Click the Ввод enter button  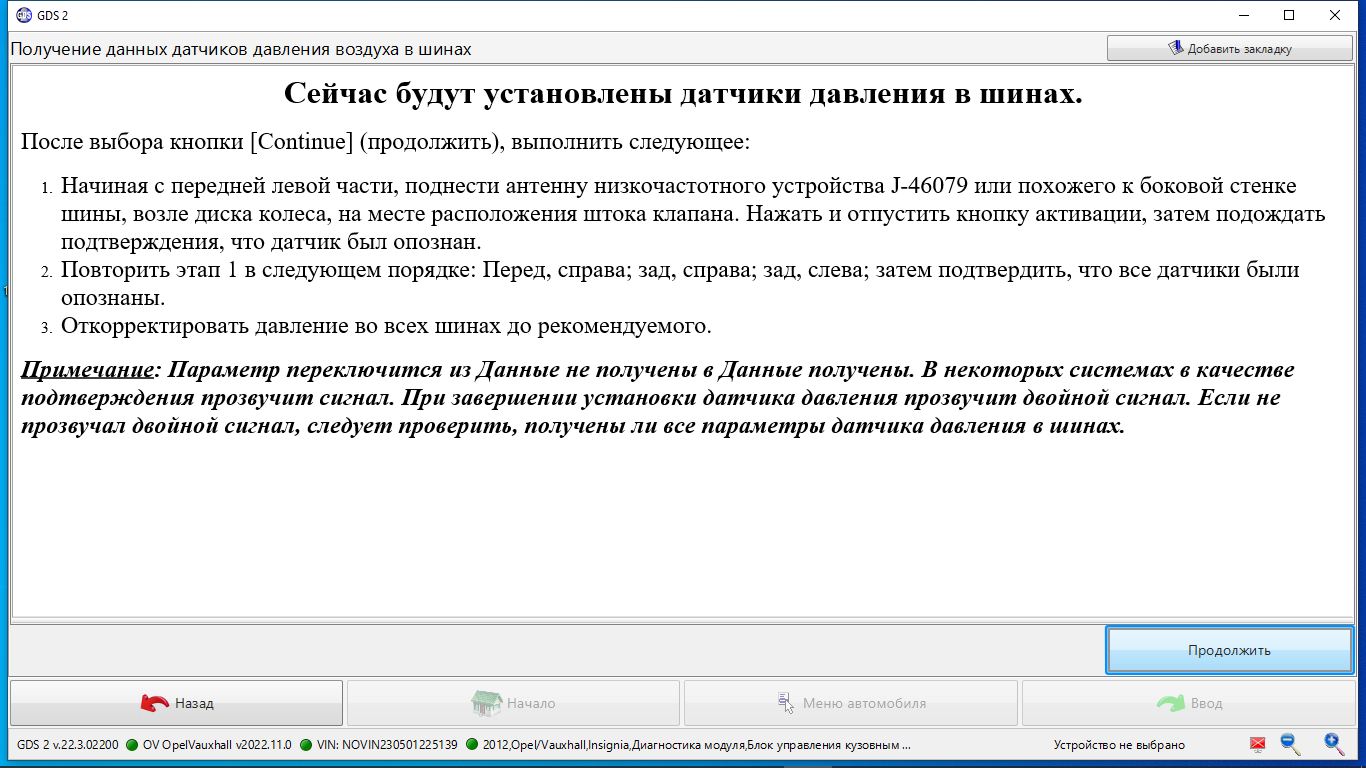[1188, 703]
